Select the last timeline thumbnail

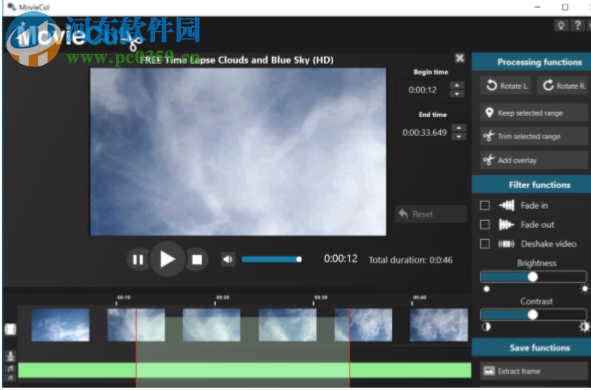[439, 325]
